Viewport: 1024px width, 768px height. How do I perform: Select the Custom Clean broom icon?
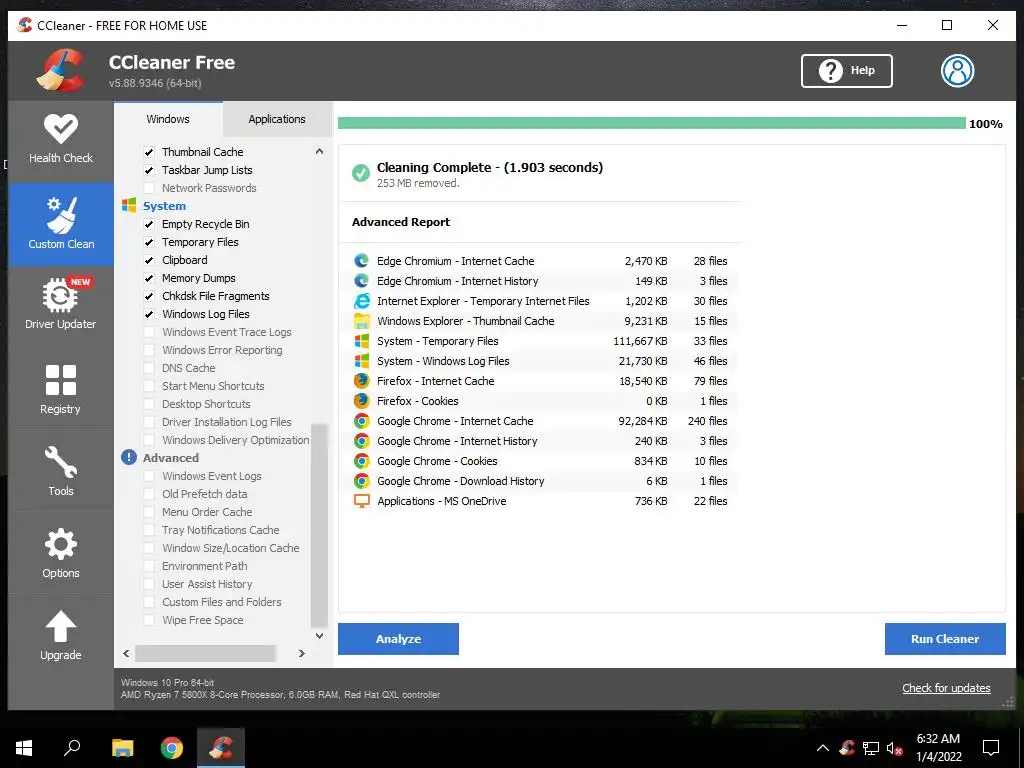pyautogui.click(x=61, y=216)
